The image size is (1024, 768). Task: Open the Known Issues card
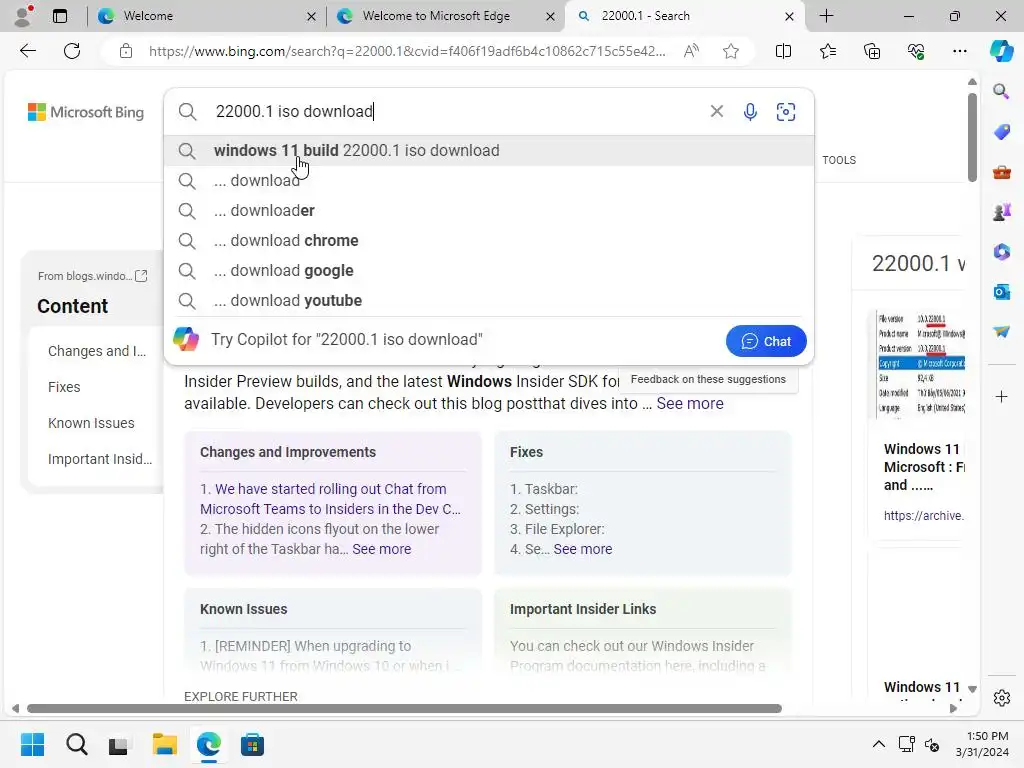333,630
